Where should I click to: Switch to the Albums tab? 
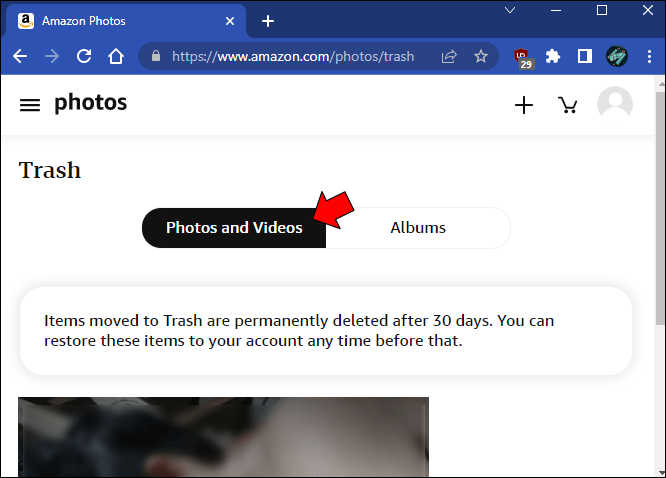tap(418, 228)
